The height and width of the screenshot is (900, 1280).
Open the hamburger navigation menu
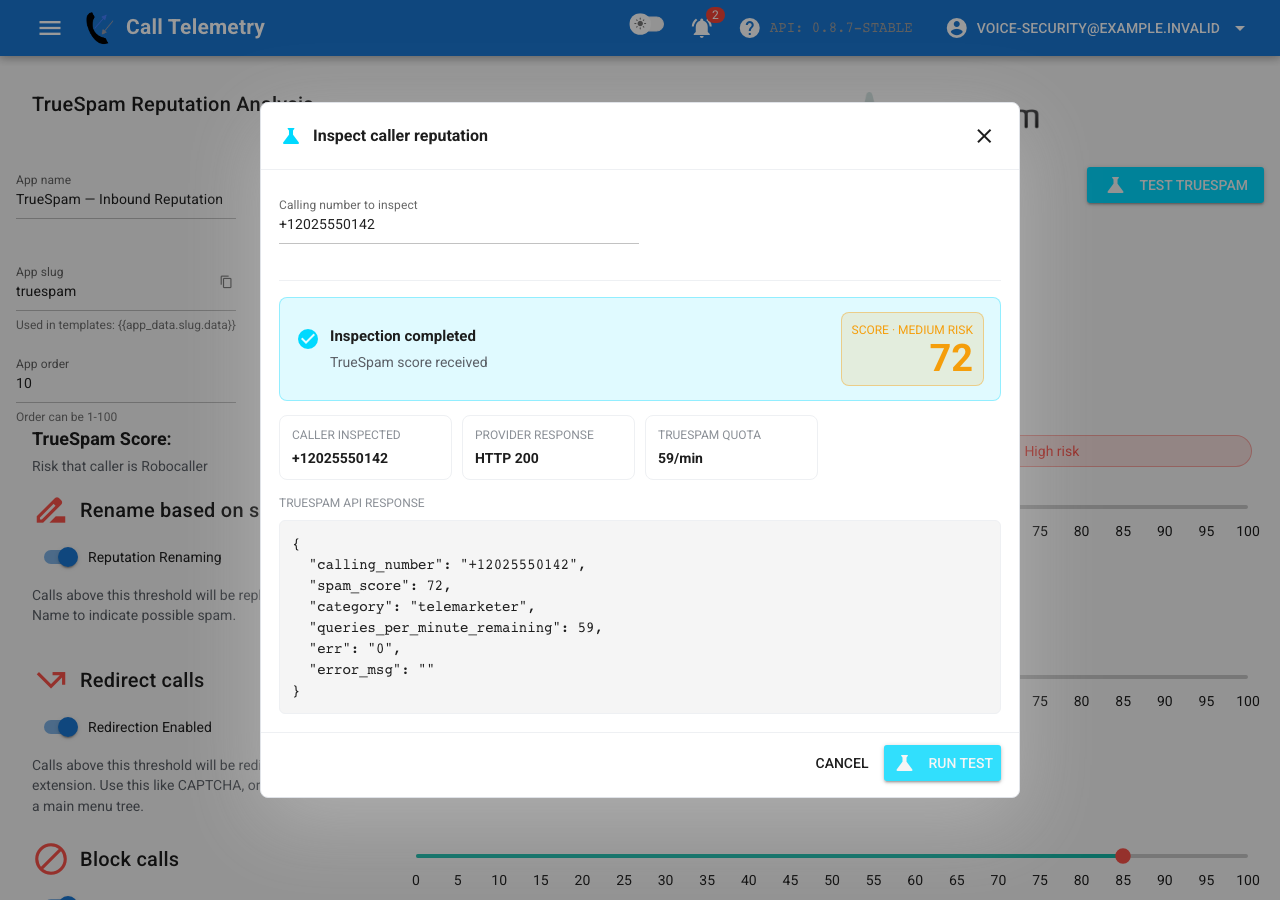pyautogui.click(x=50, y=28)
